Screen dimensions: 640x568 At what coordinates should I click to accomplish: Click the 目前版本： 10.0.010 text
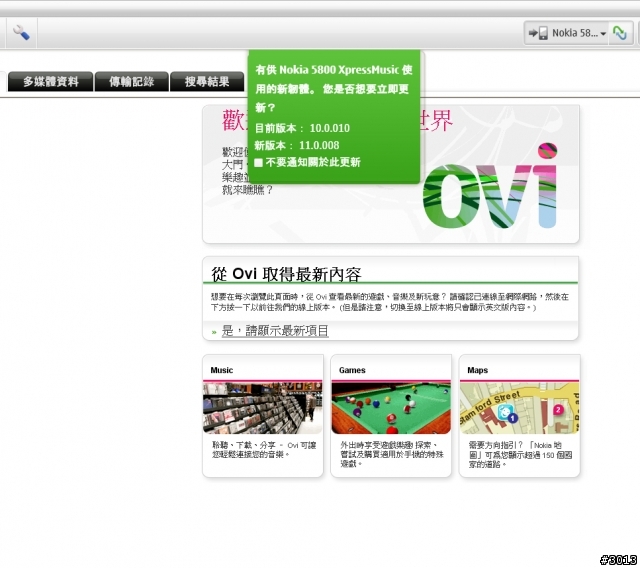302,128
